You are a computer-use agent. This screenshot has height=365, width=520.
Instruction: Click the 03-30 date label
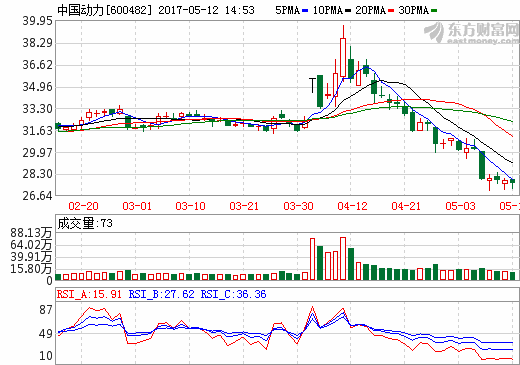coord(298,206)
